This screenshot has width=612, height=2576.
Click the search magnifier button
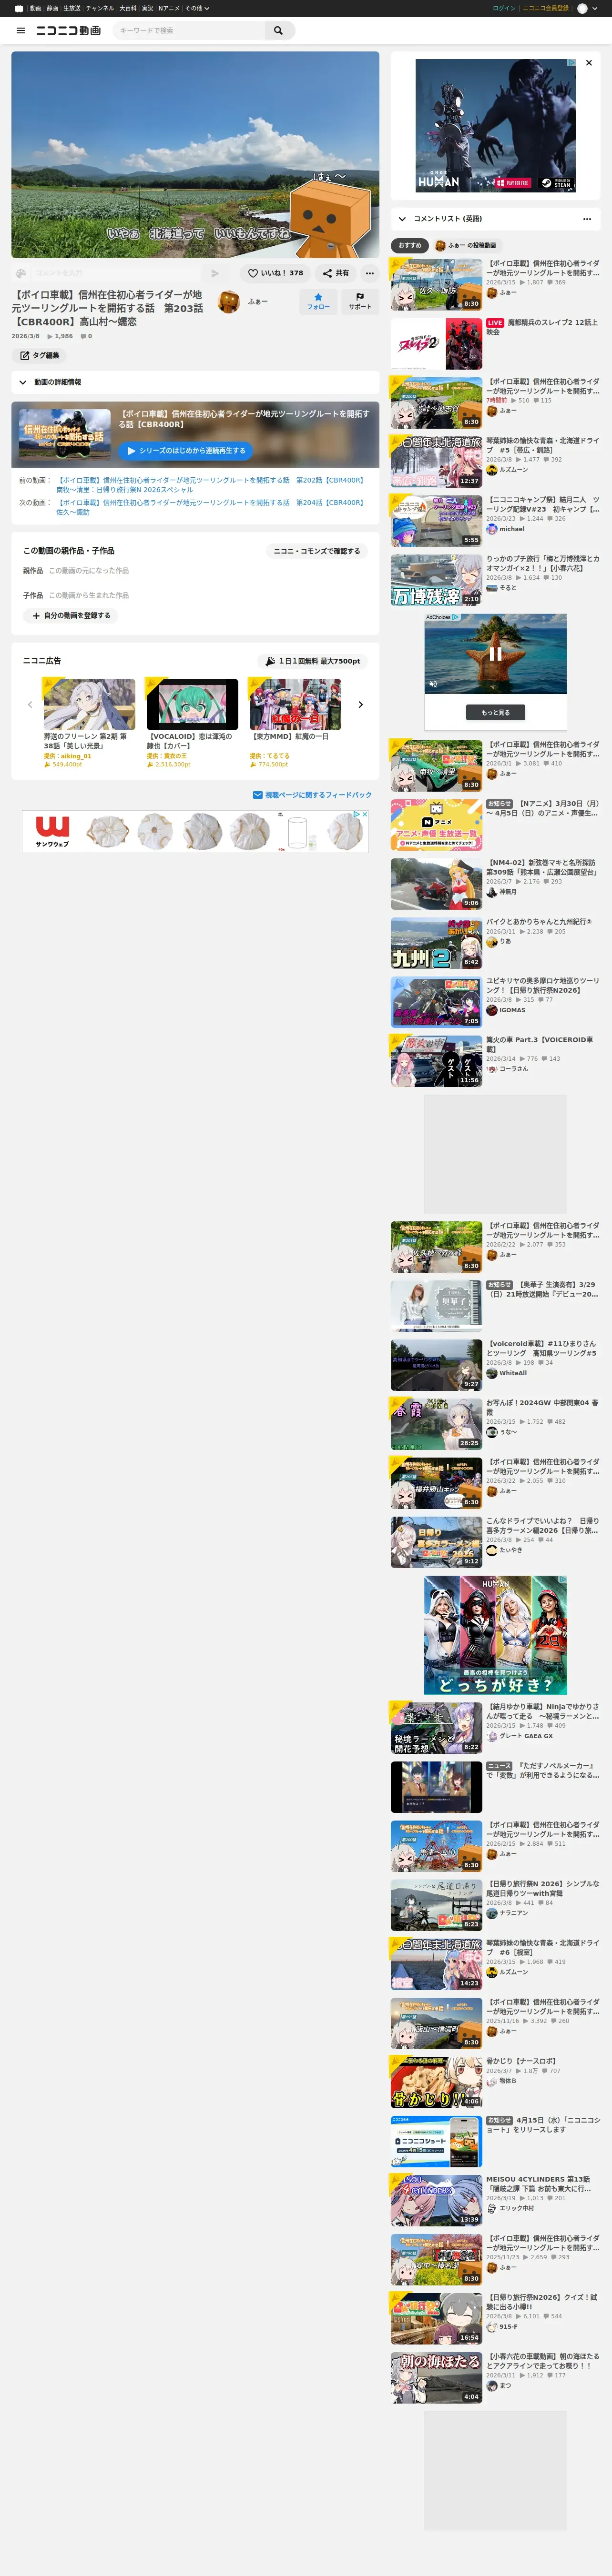click(279, 31)
